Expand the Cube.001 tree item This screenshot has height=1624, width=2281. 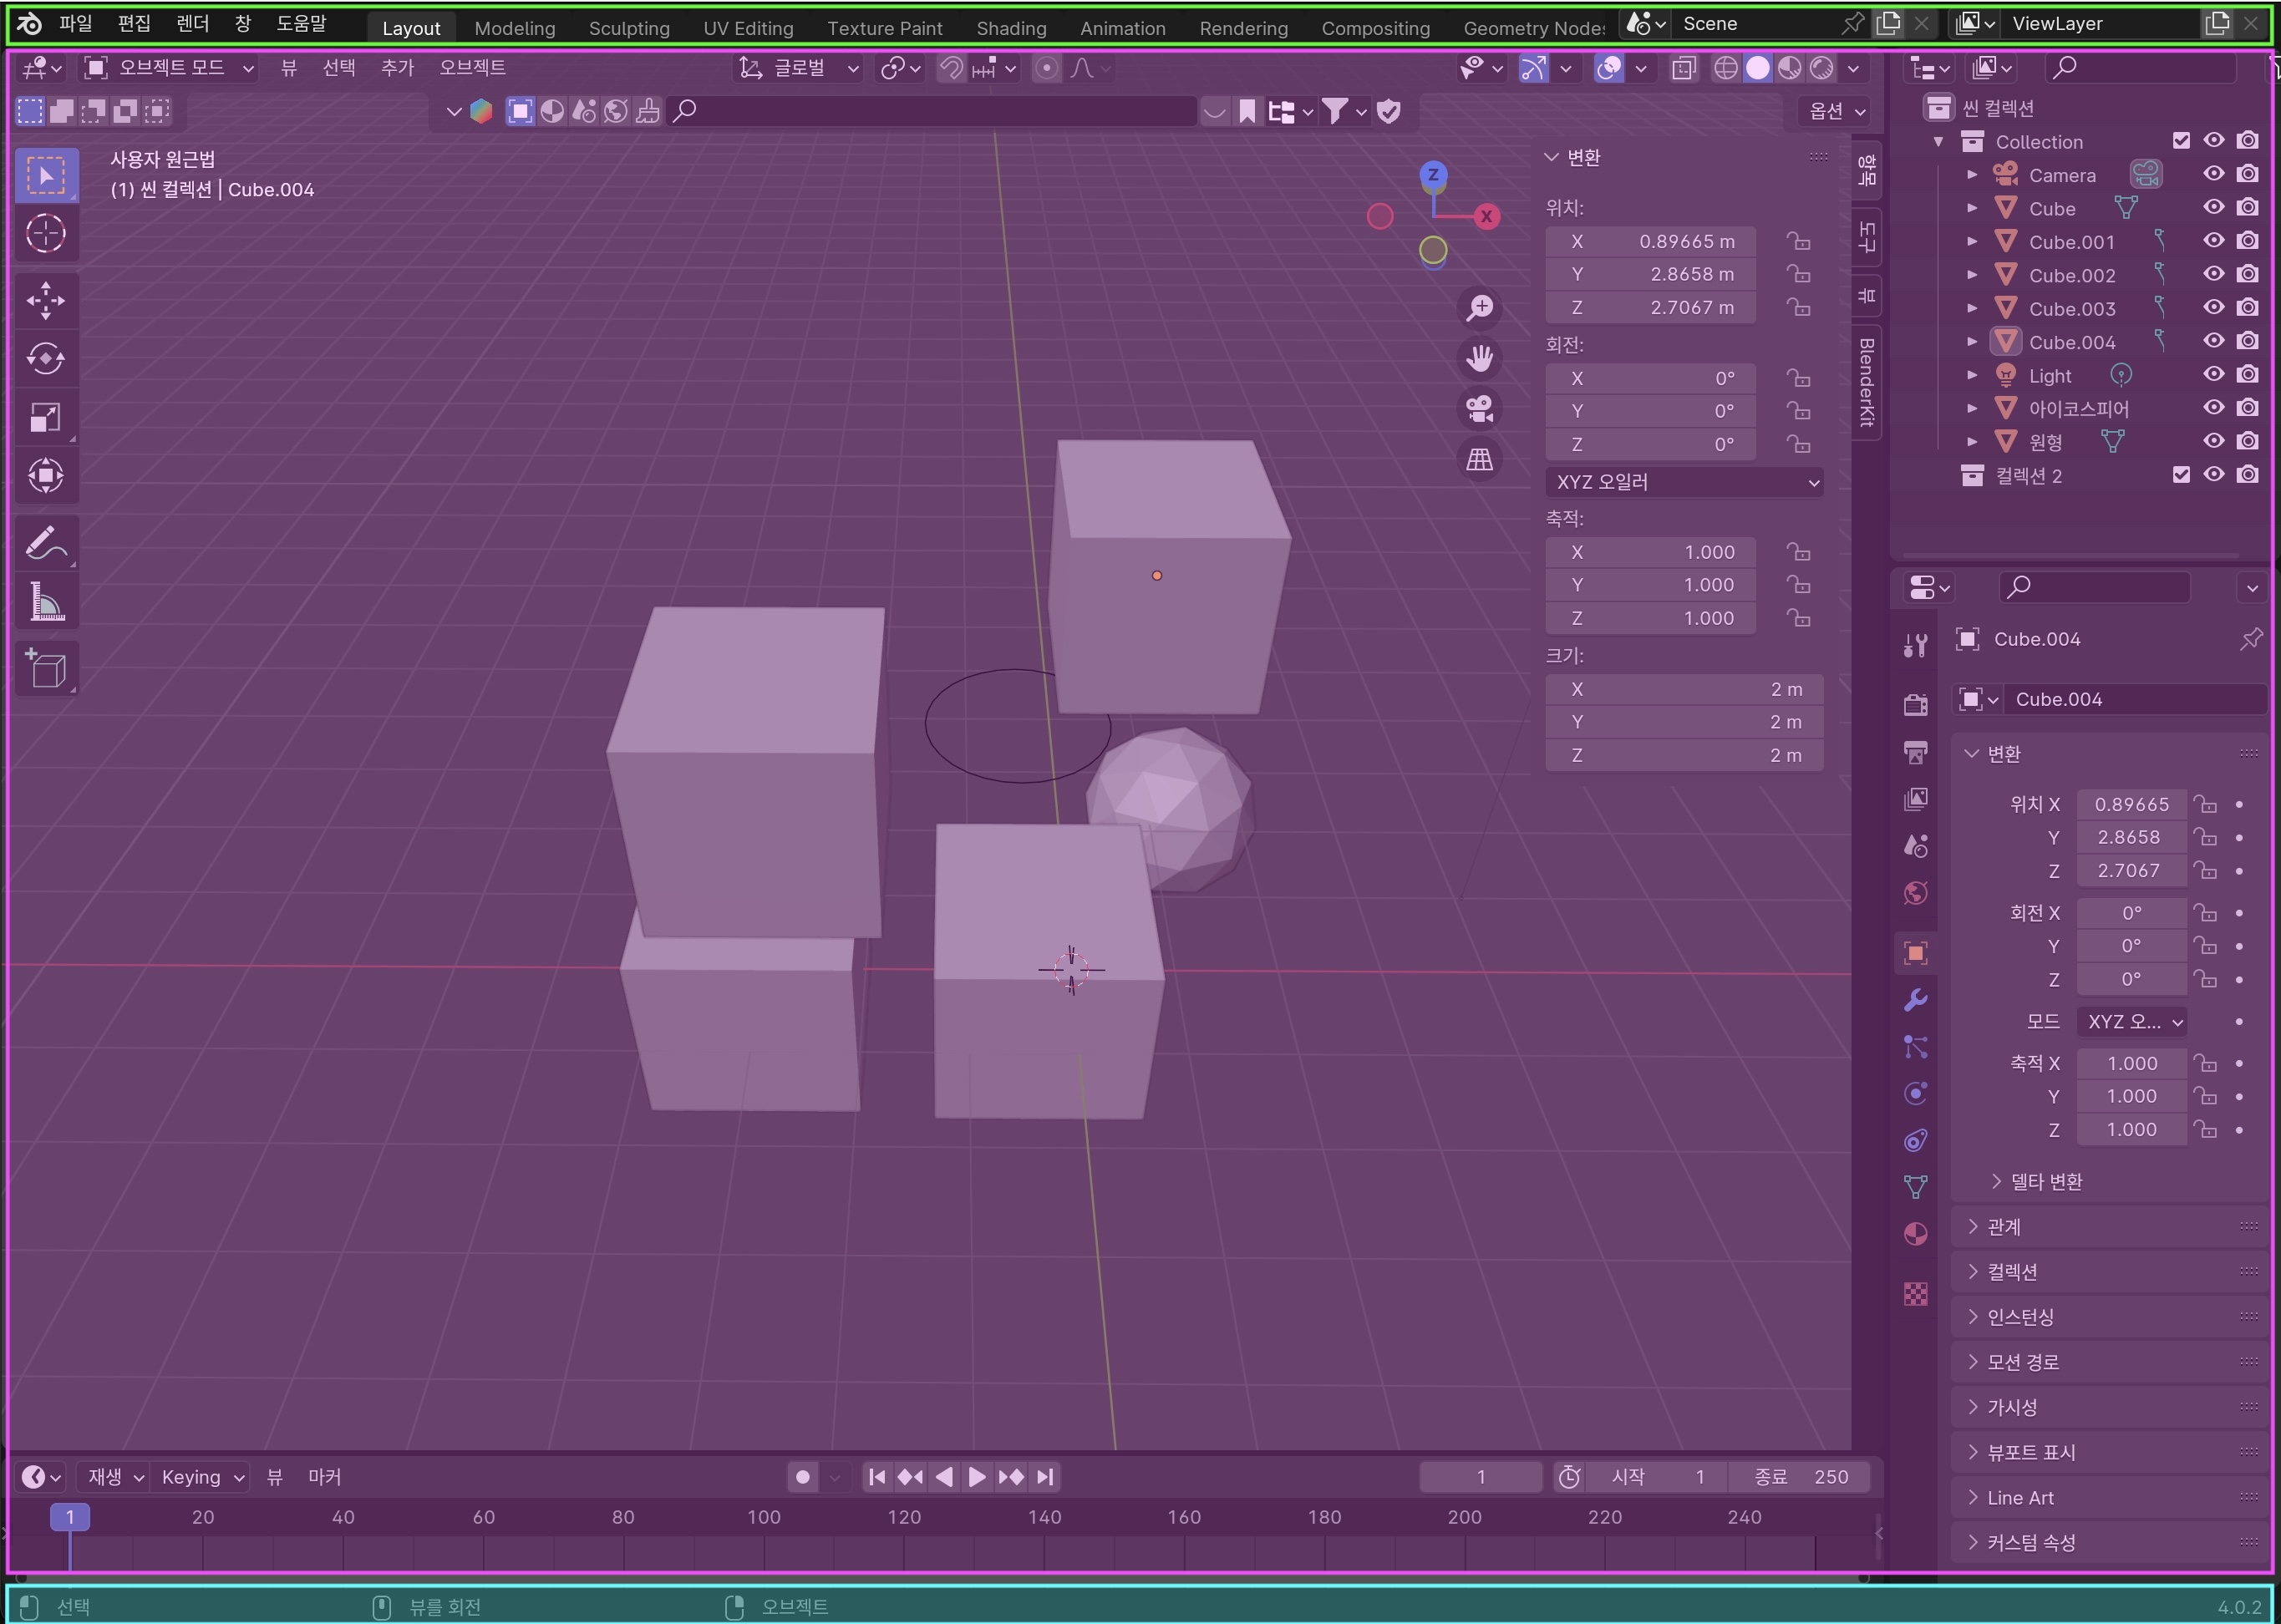click(1972, 242)
